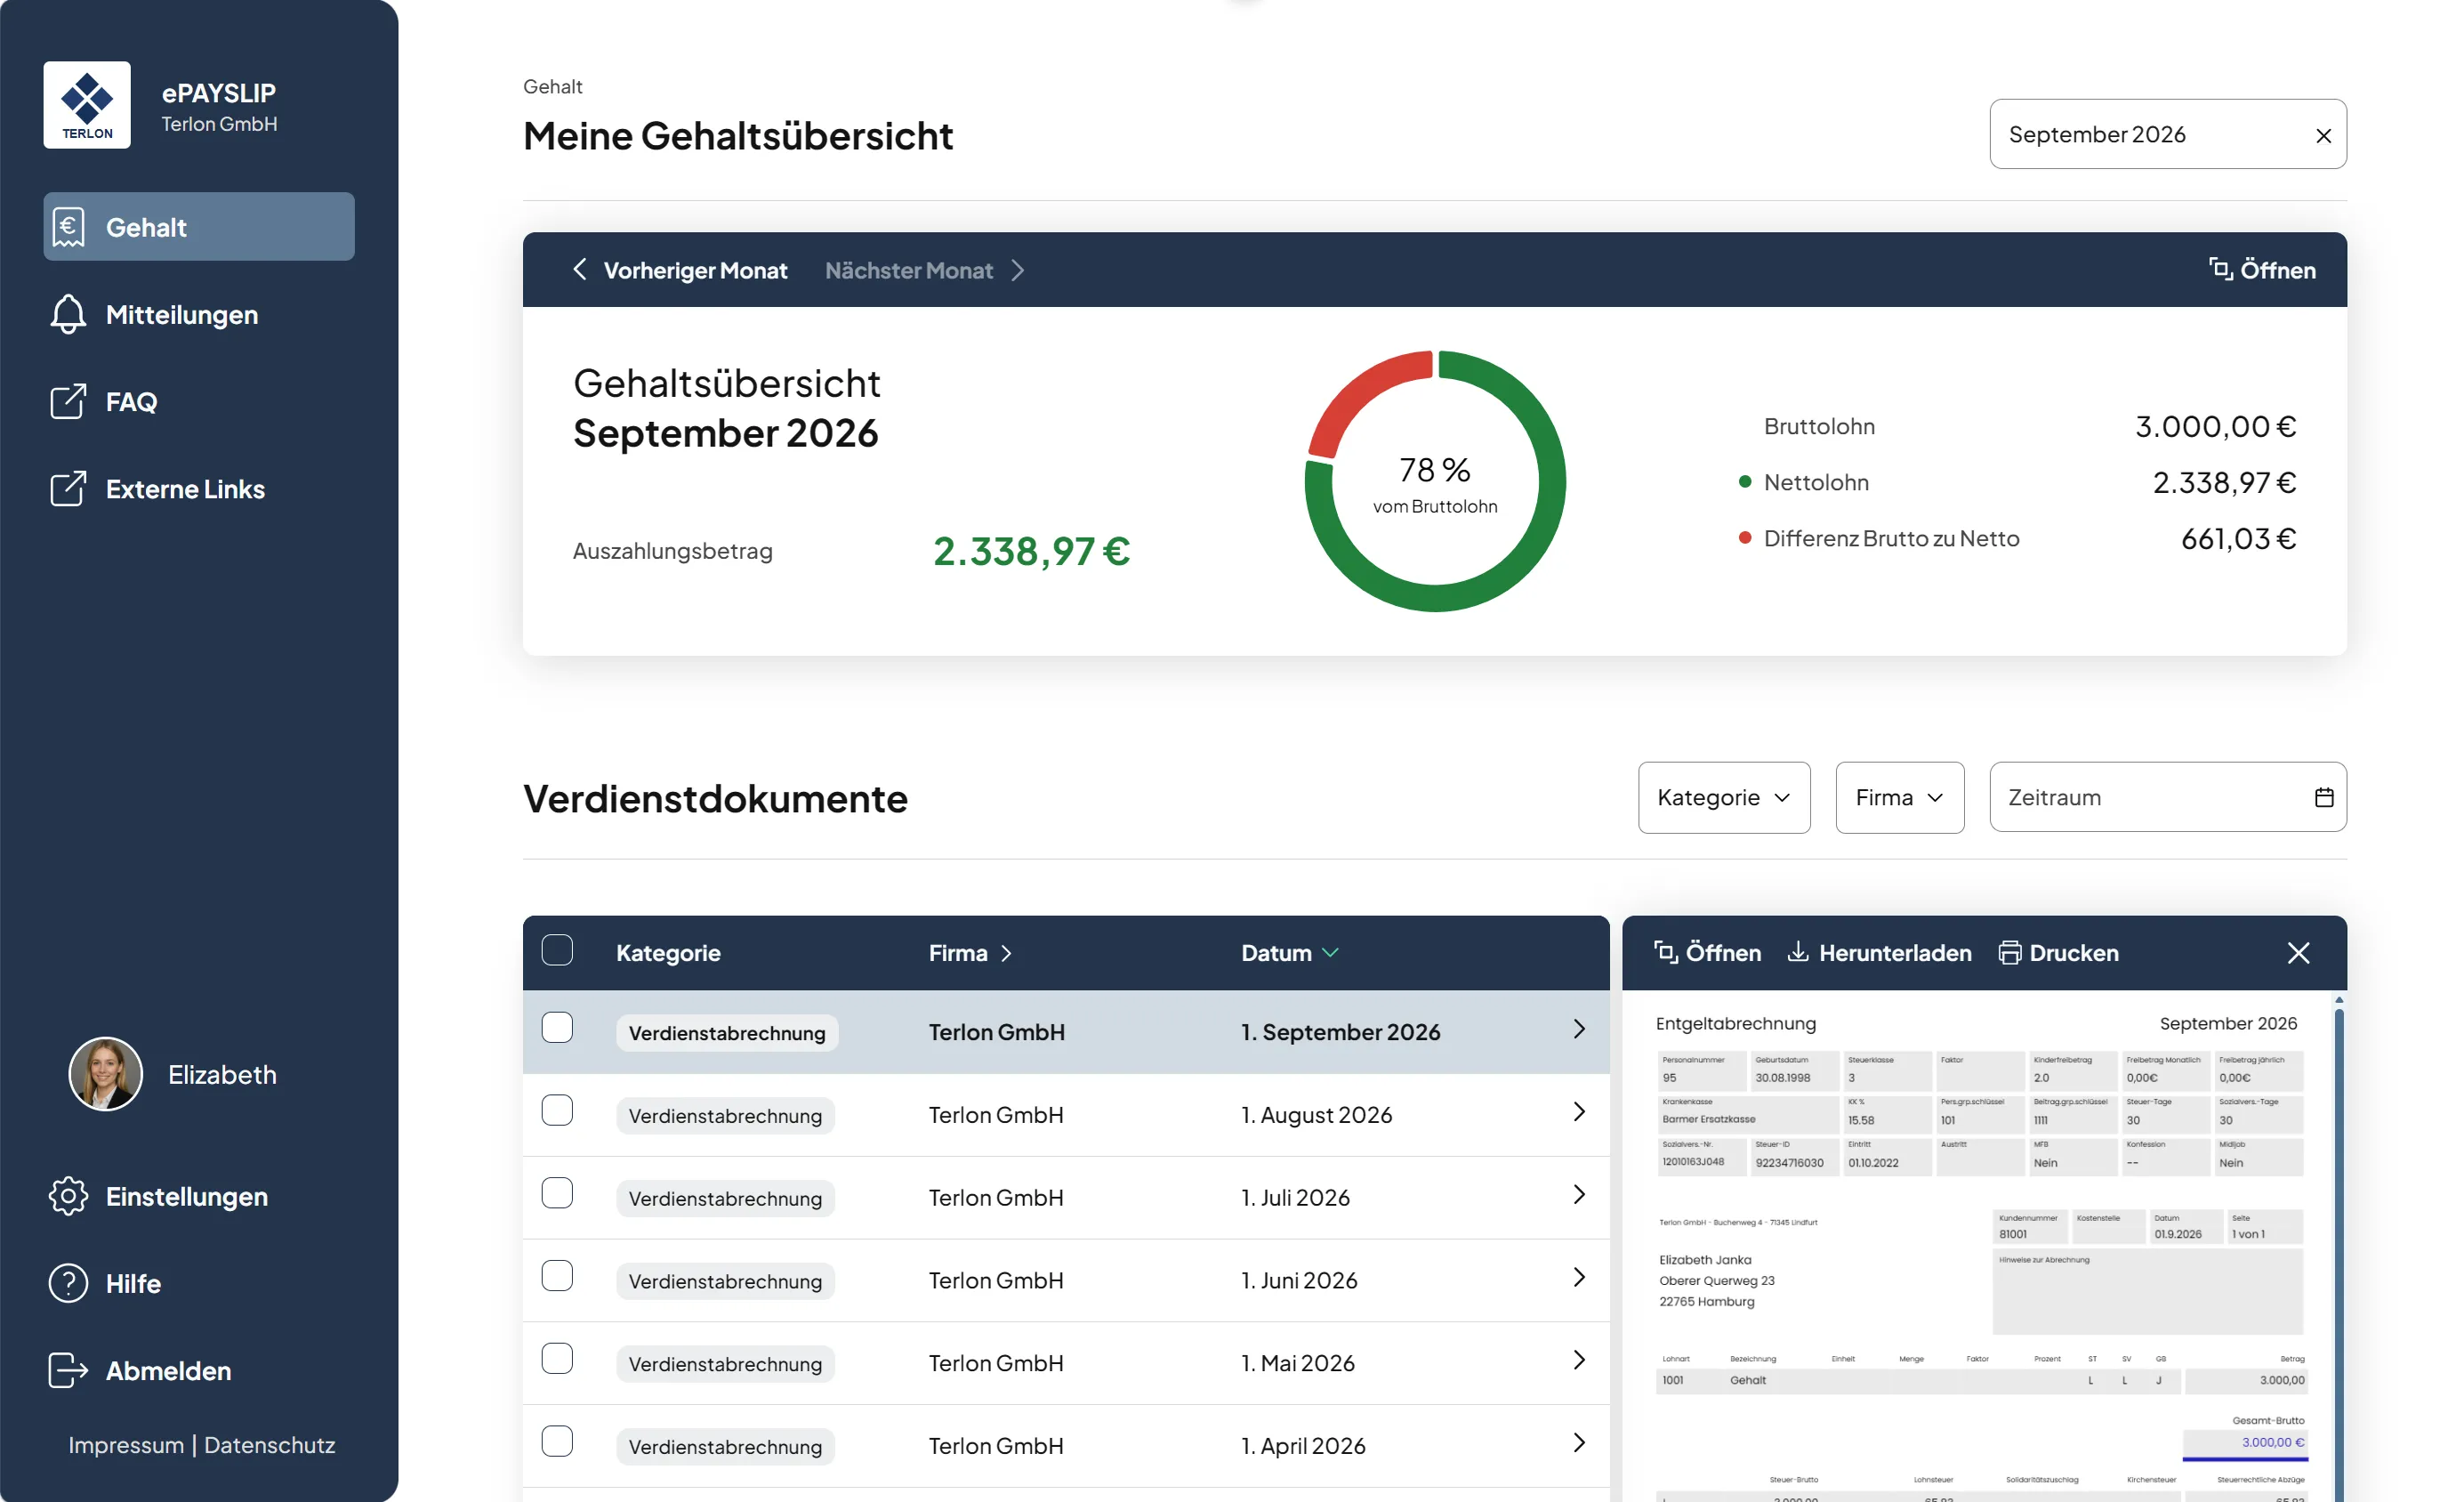Screen dimensions: 2464x1502
Task: Expand the 1. Mai 2026 row chevron
Action: (x=1579, y=1360)
